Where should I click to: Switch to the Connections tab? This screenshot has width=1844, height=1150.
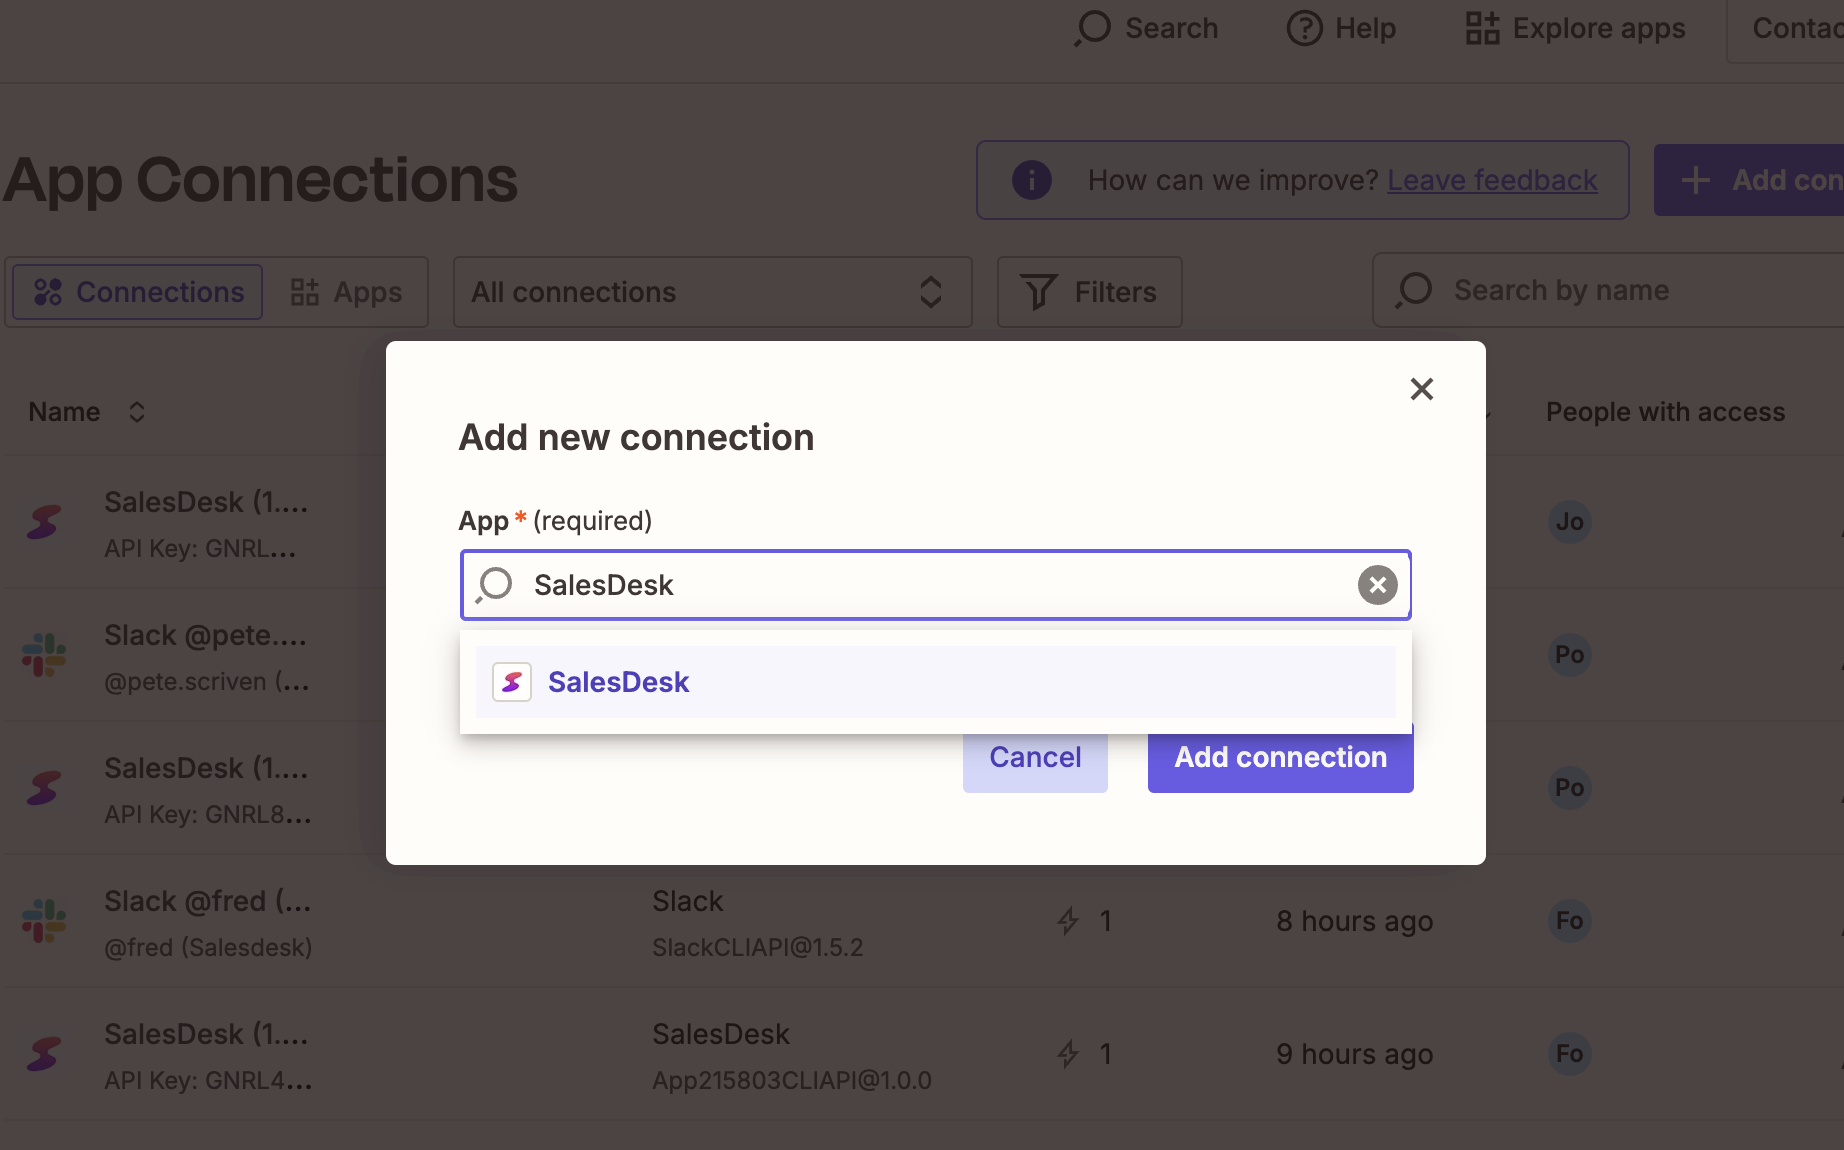[x=135, y=291]
